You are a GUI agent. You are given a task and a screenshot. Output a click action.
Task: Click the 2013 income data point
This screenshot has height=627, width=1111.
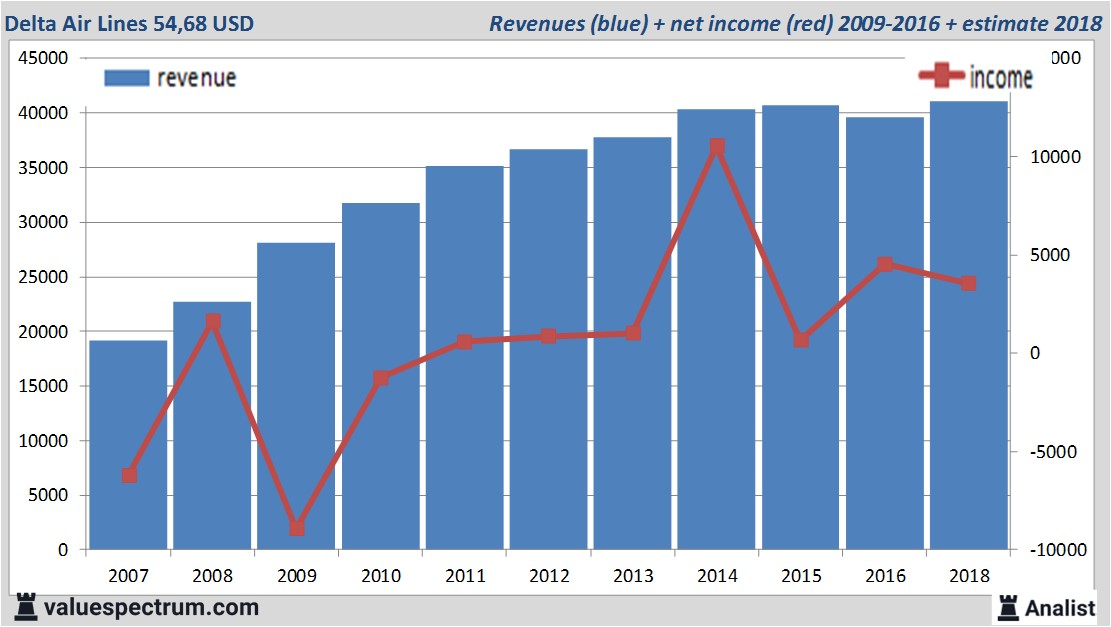coord(633,333)
